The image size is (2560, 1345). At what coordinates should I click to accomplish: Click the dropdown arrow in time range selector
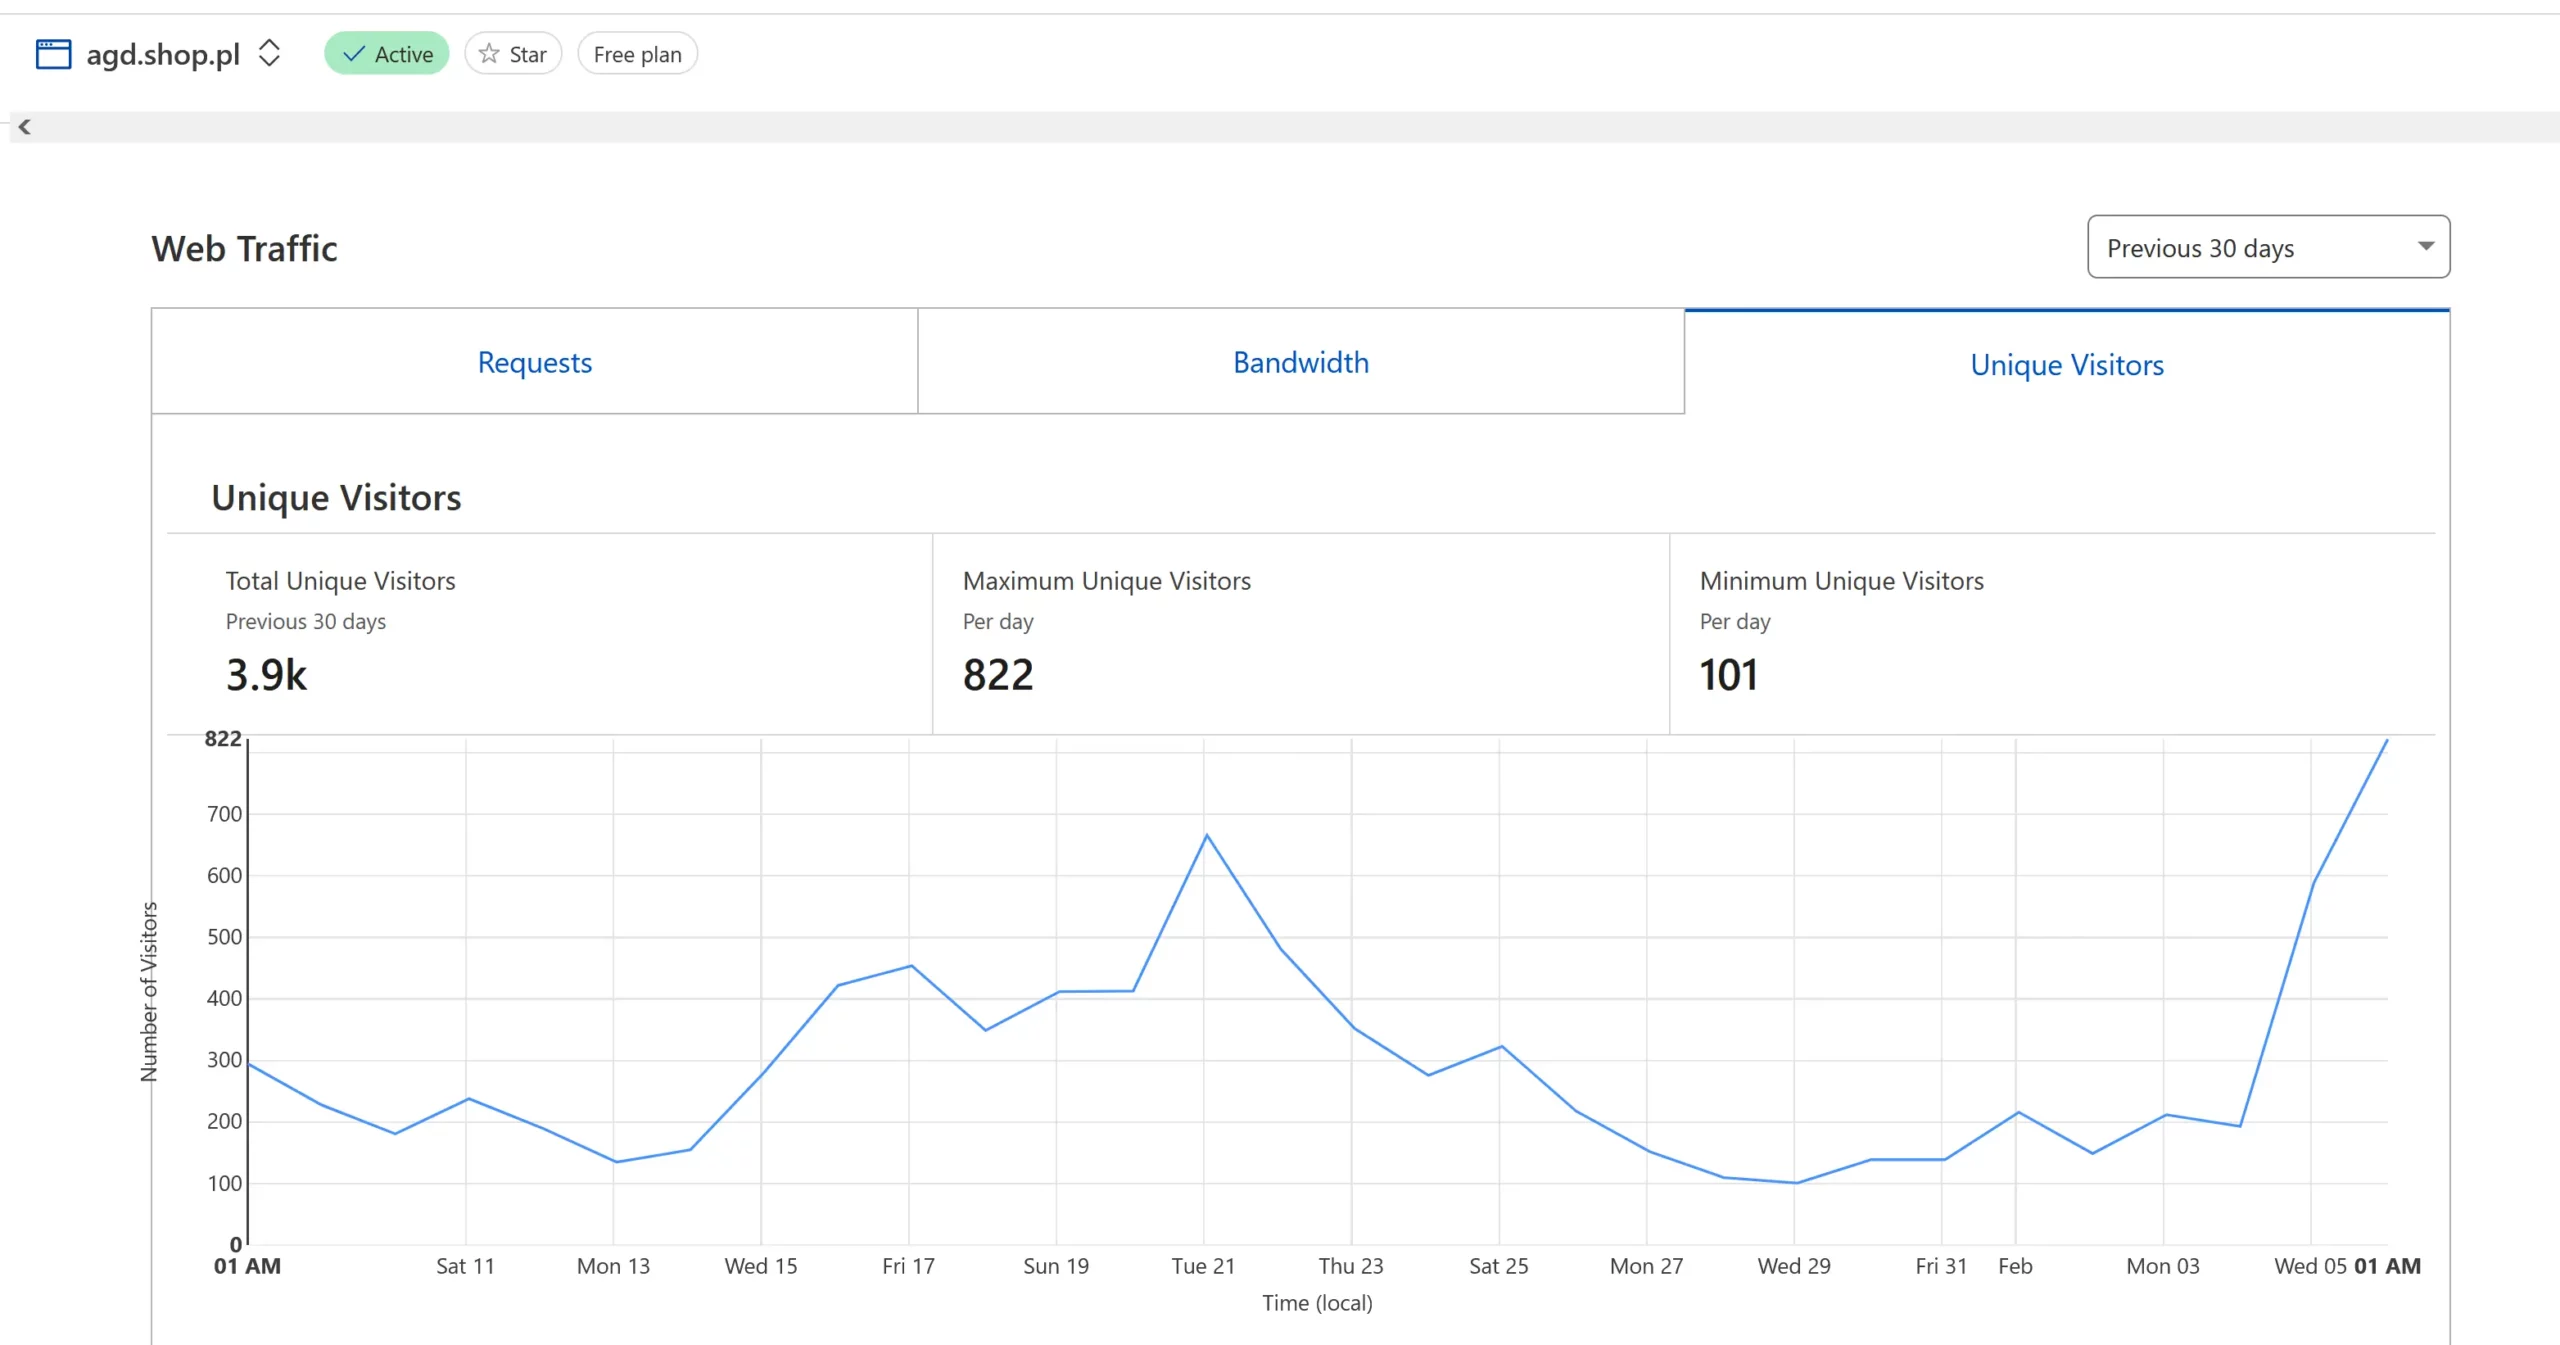click(2425, 246)
